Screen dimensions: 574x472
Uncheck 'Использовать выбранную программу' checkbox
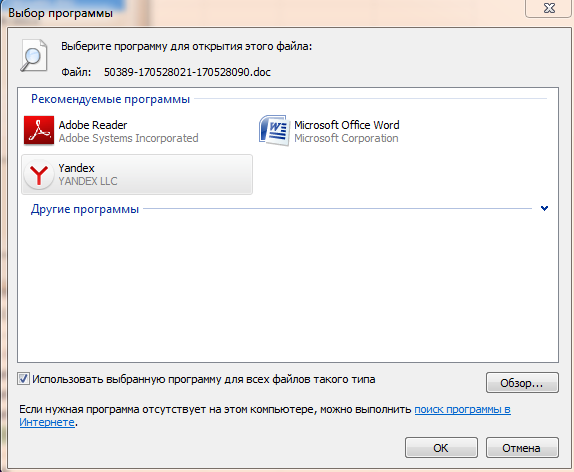coord(23,379)
